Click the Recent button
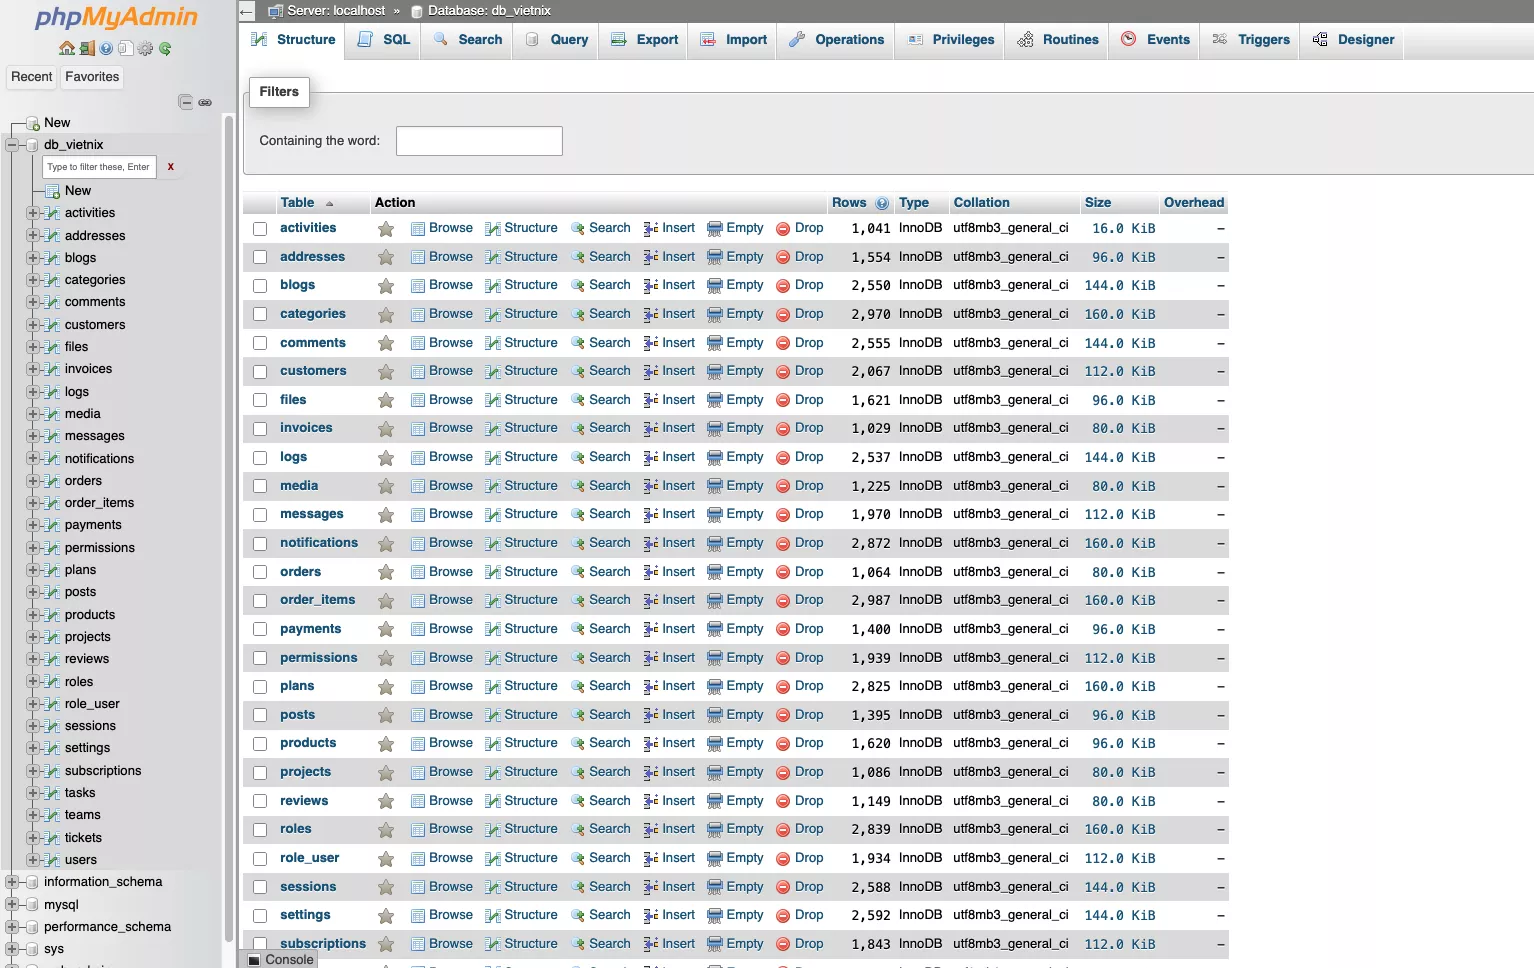Screen dimensions: 1534x968 coord(31,76)
